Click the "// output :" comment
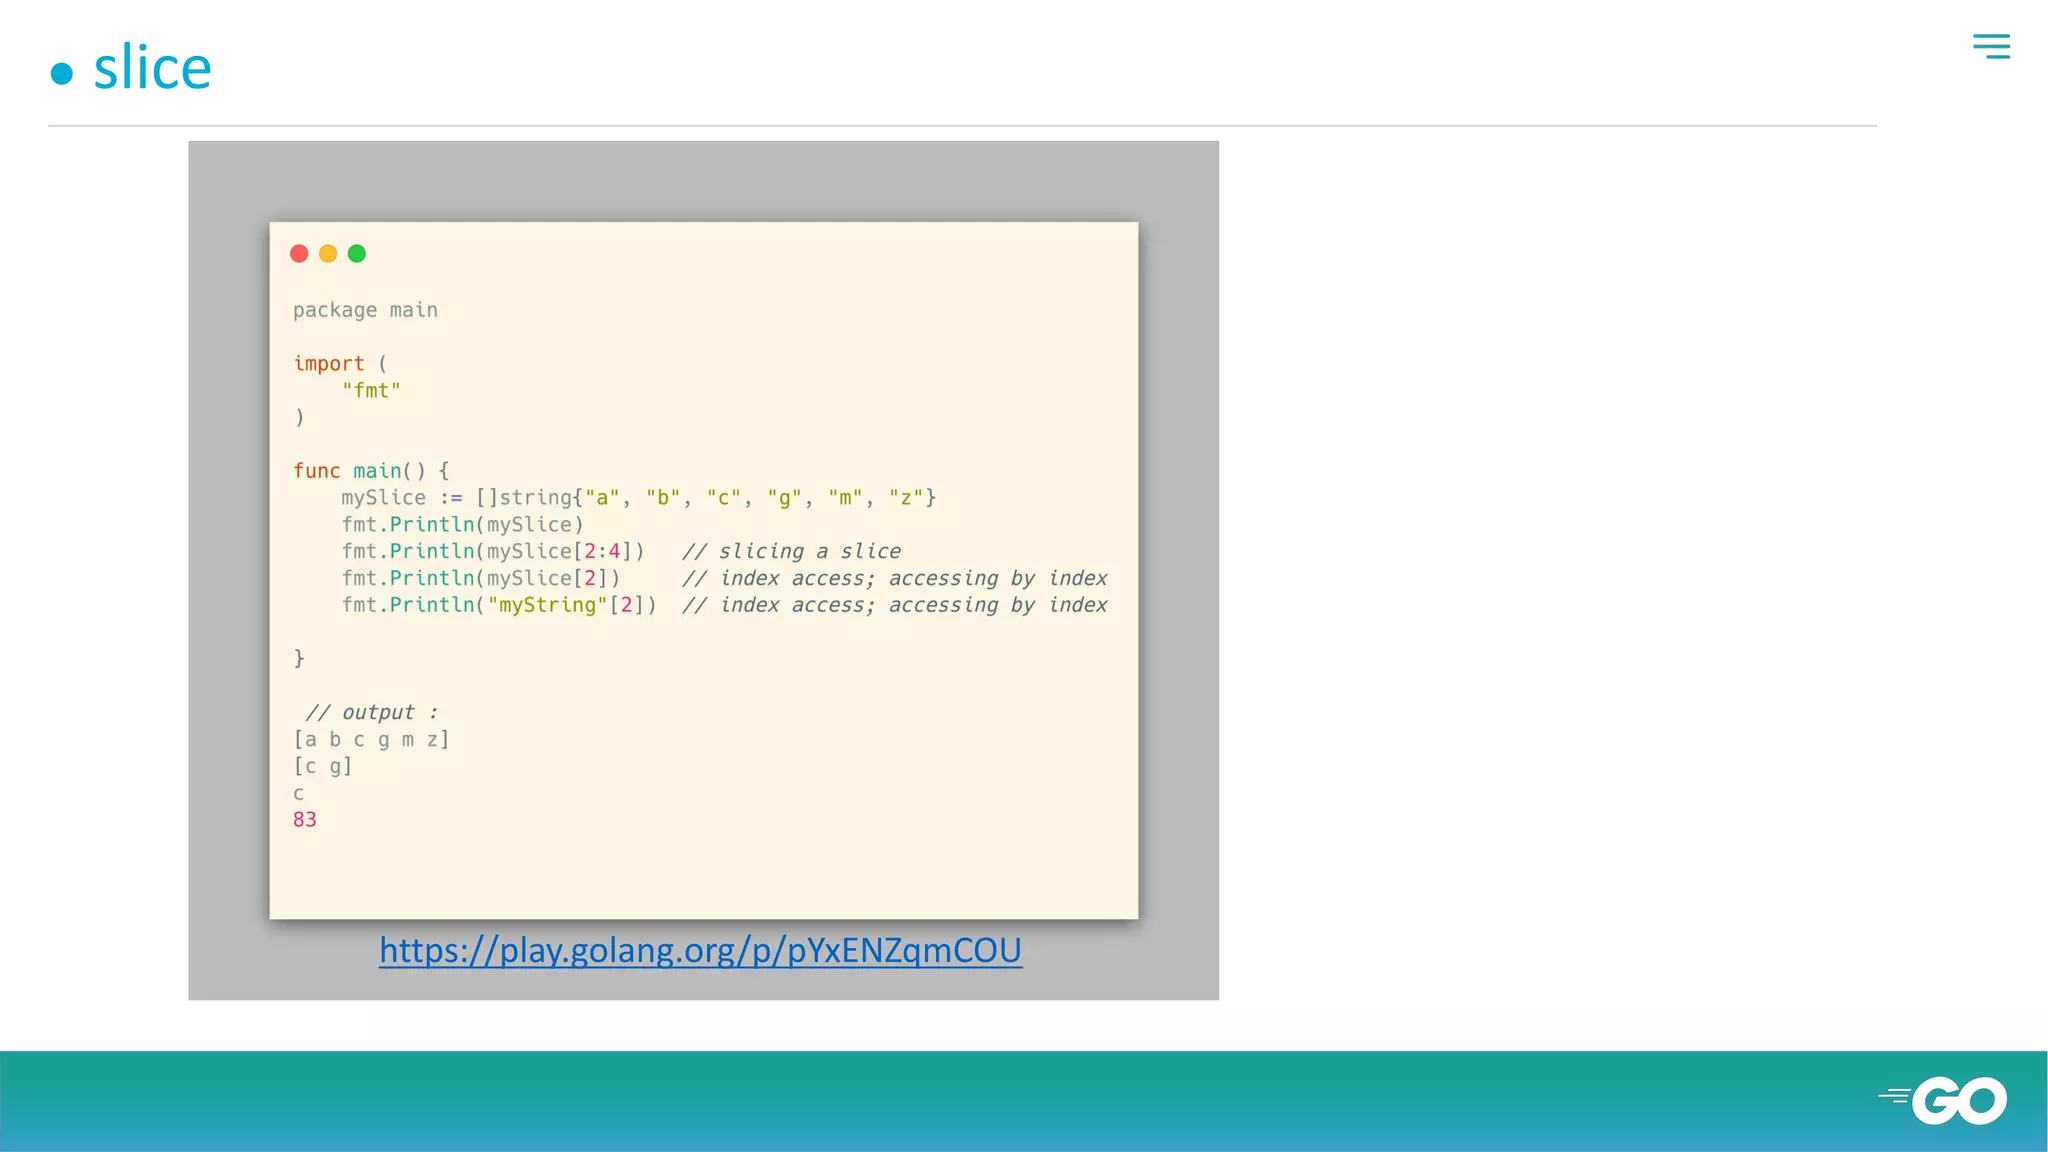The width and height of the screenshot is (2048, 1152). [x=372, y=713]
